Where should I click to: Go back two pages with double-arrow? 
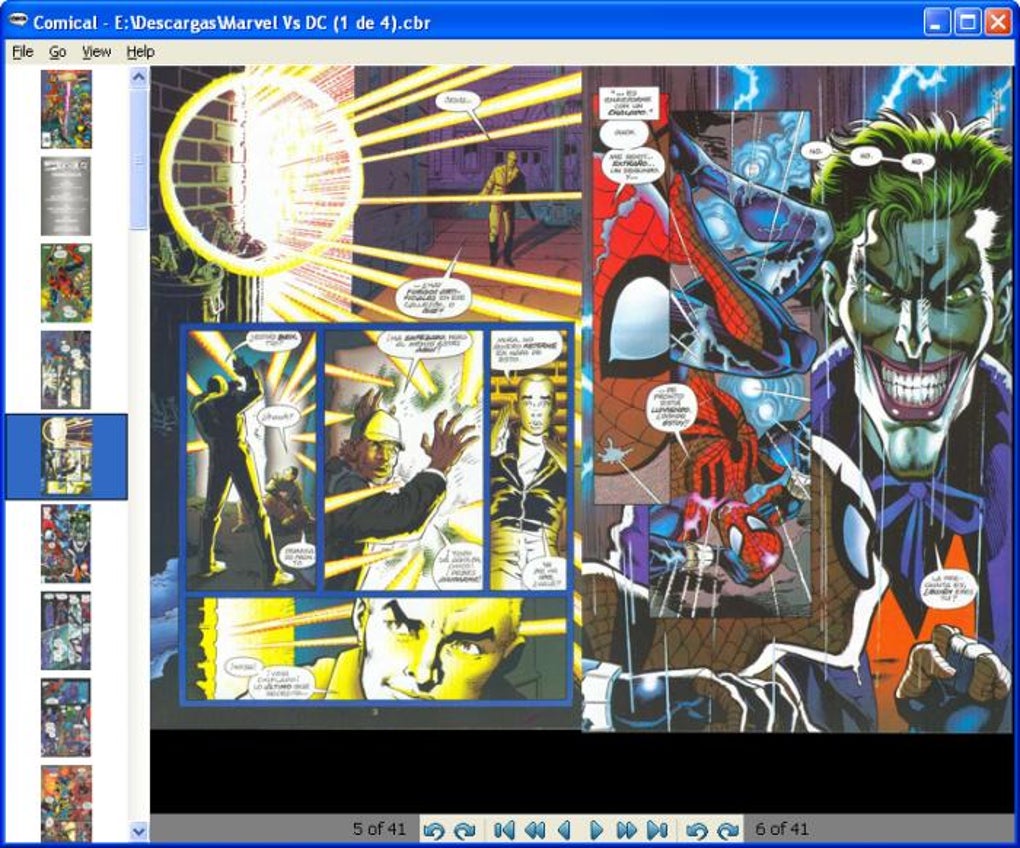tap(534, 830)
